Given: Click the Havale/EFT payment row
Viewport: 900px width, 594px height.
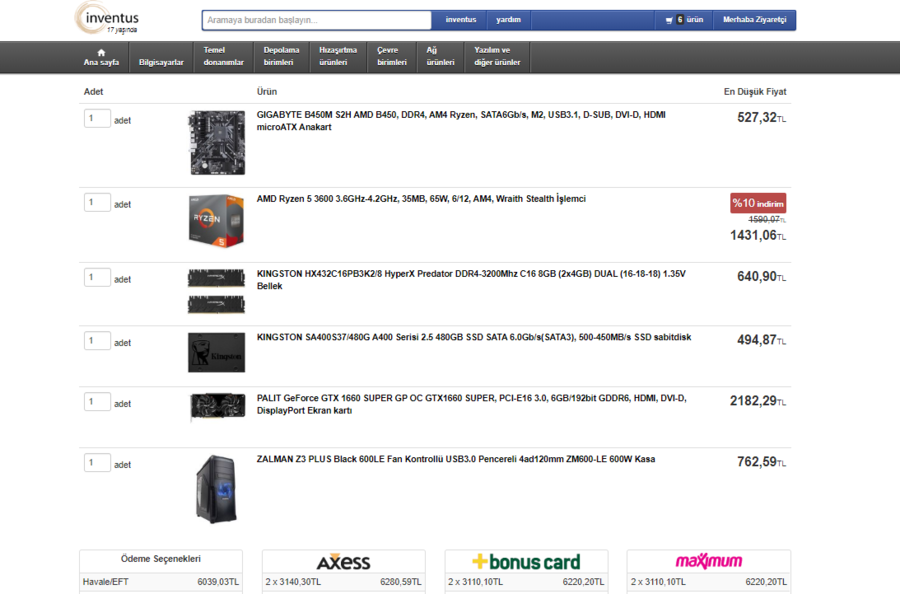Looking at the screenshot, I should 161,582.
